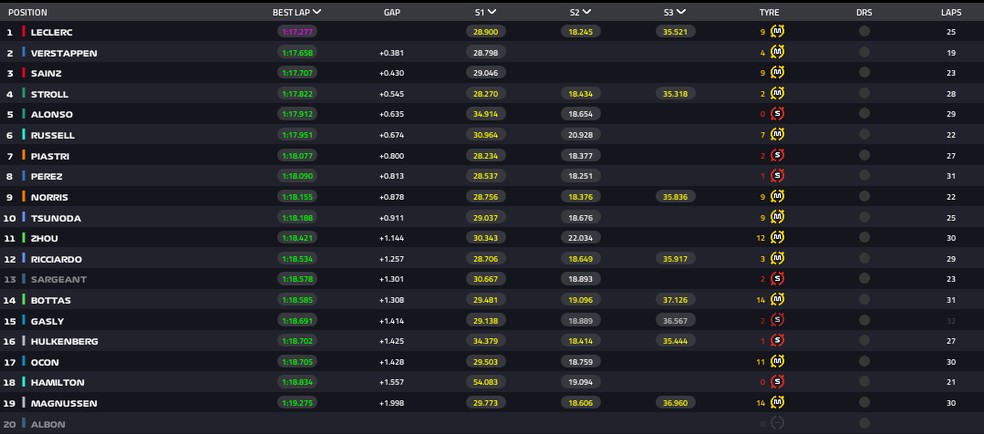Click Gasly's S3 time 36.567
The image size is (984, 434).
tap(675, 320)
